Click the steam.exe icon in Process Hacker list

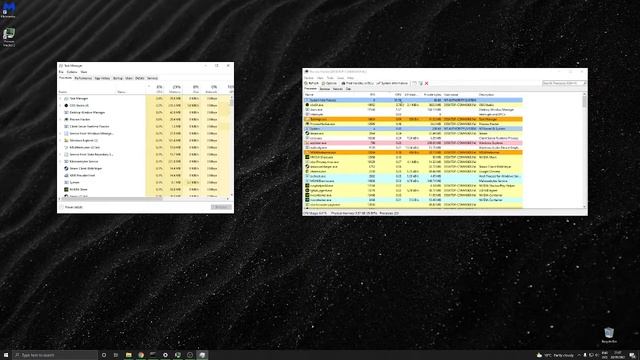[x=307, y=133]
